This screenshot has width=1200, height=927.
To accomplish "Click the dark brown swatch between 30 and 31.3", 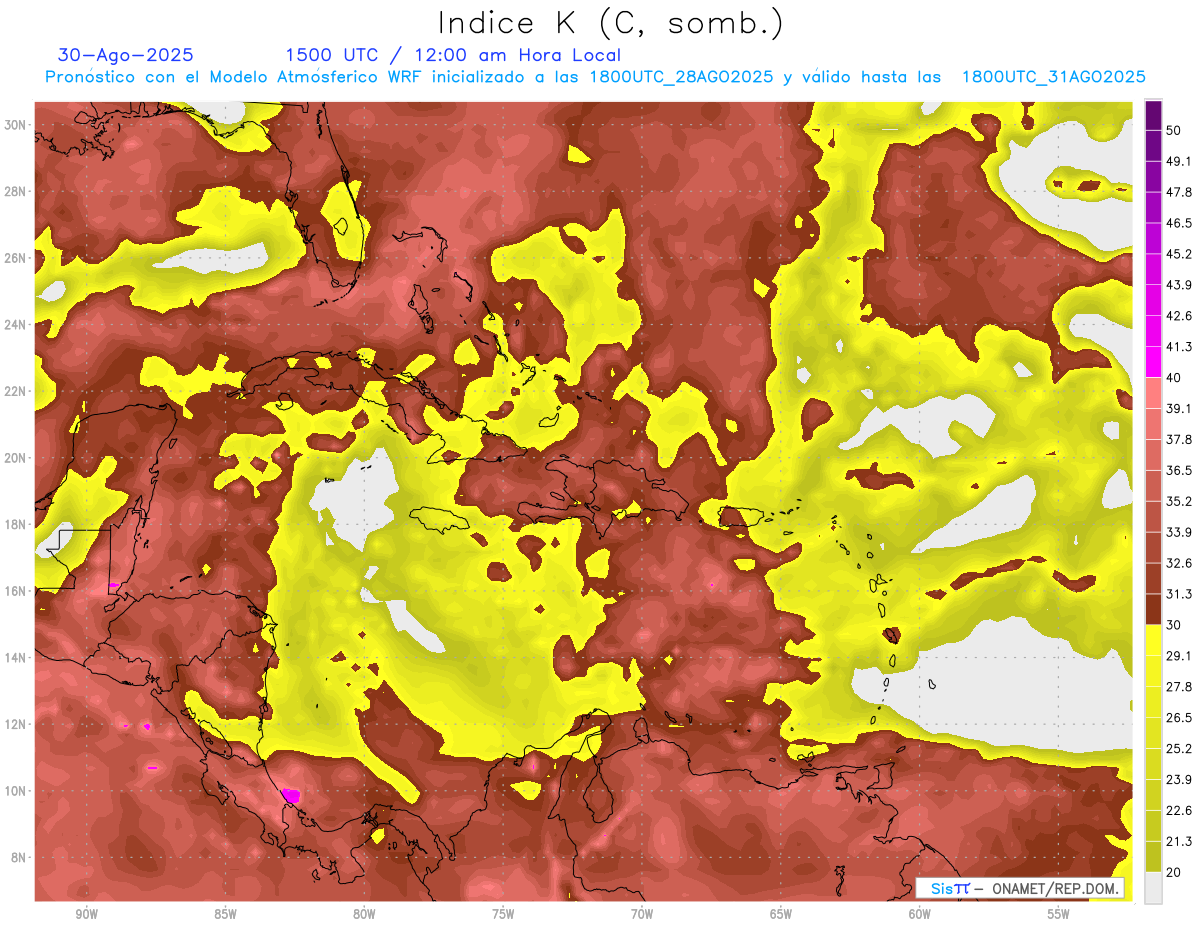I will click(x=1153, y=609).
